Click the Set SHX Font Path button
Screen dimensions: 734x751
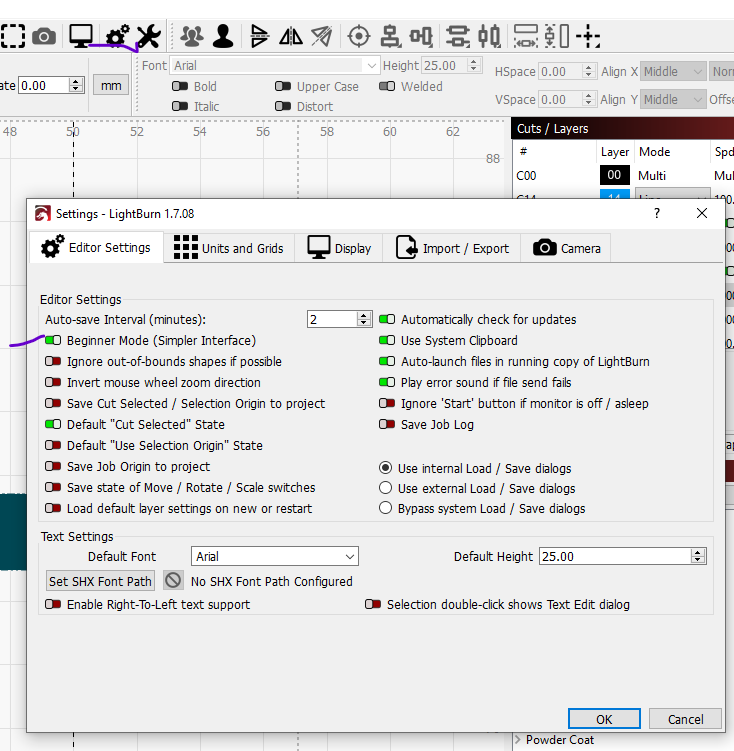[100, 581]
